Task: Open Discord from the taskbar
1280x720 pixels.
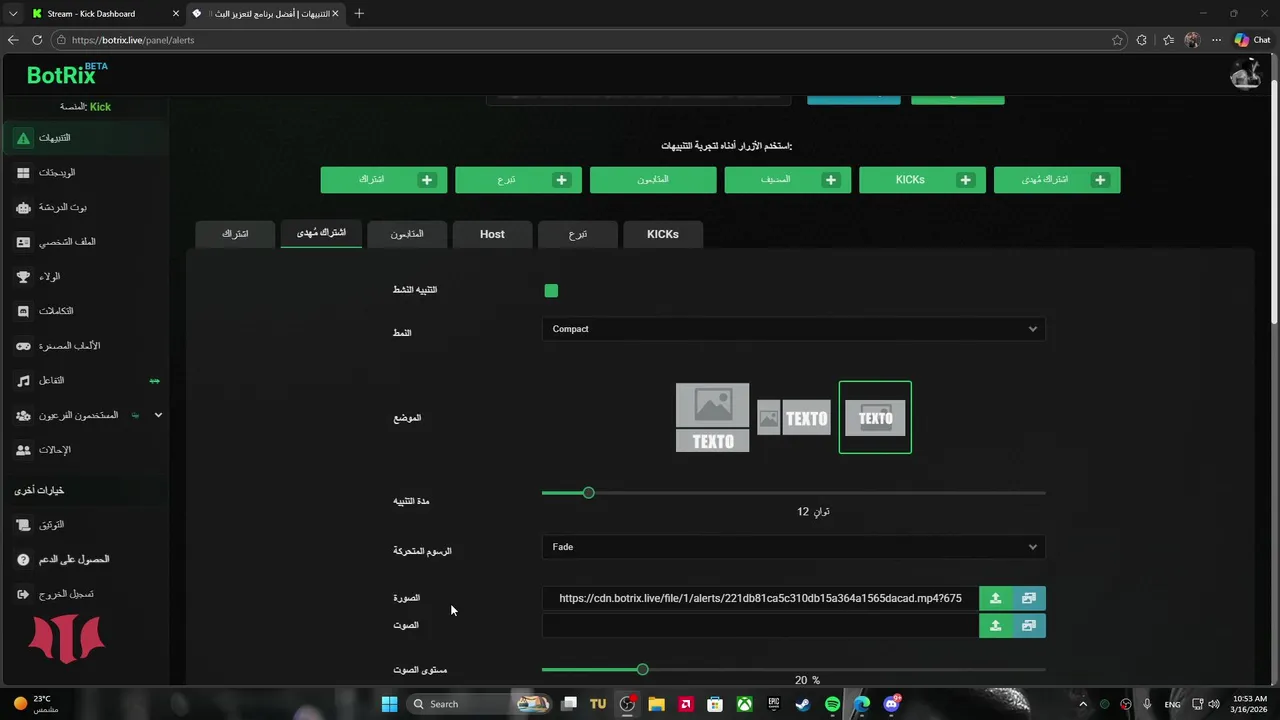Action: point(891,704)
